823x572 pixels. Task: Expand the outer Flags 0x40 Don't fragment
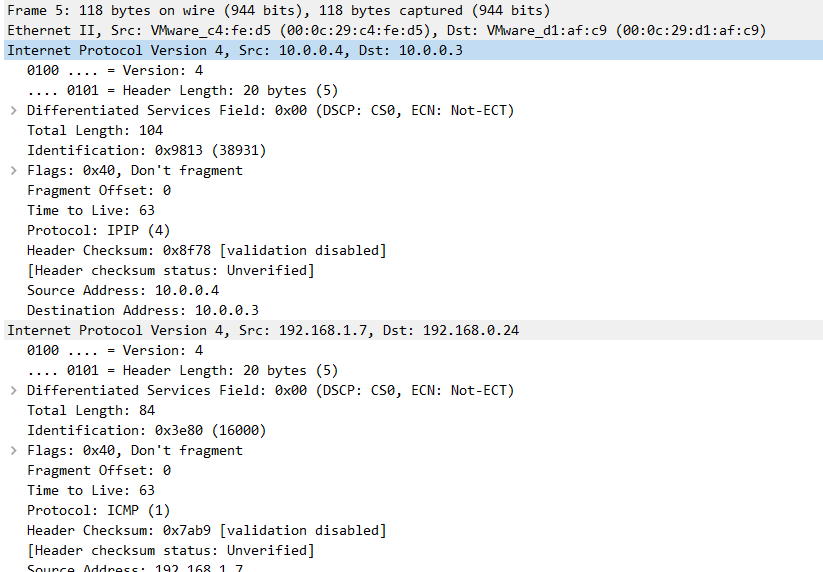pos(14,171)
